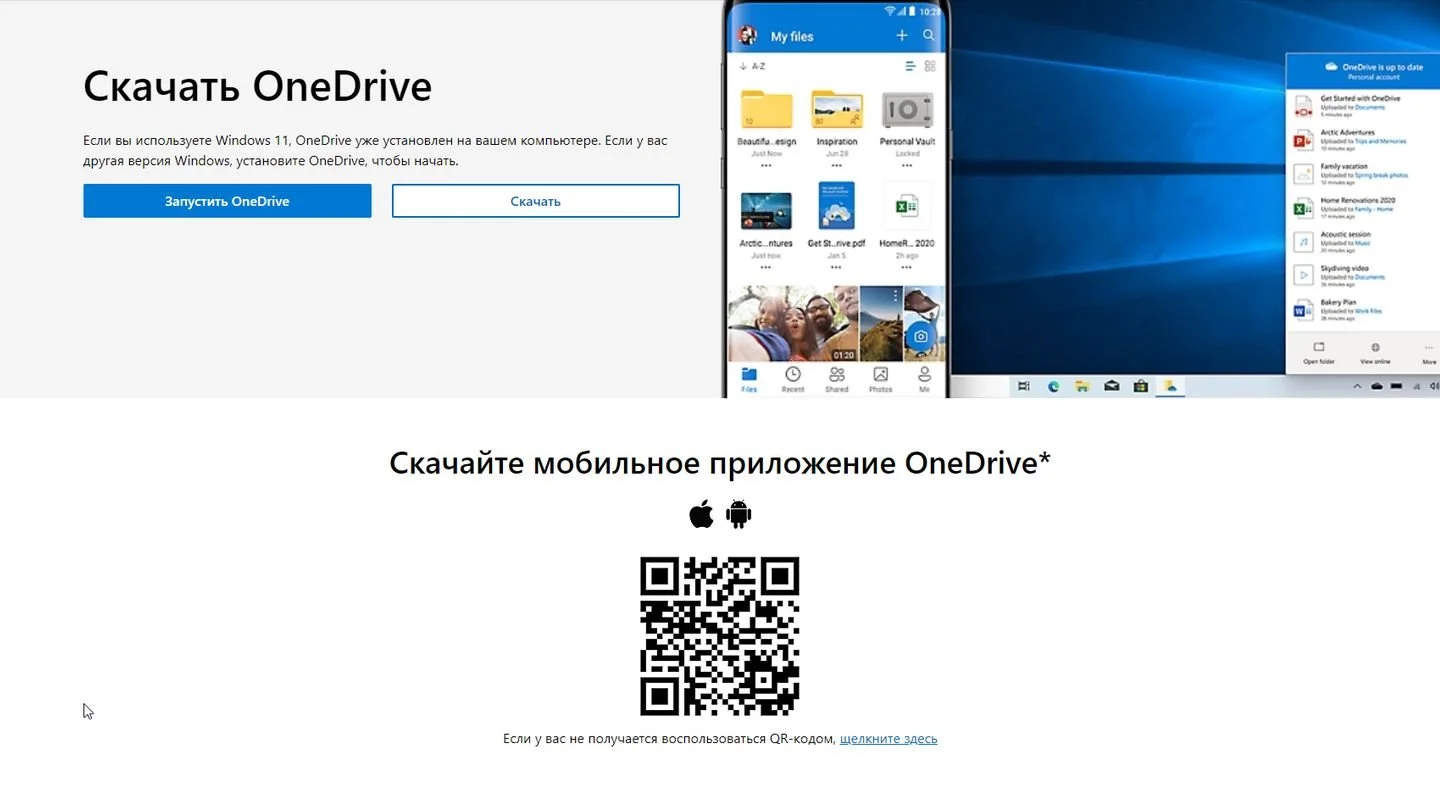Screen dimensions: 1440x810
Task: Click the Apple logo icon
Action: 701,514
